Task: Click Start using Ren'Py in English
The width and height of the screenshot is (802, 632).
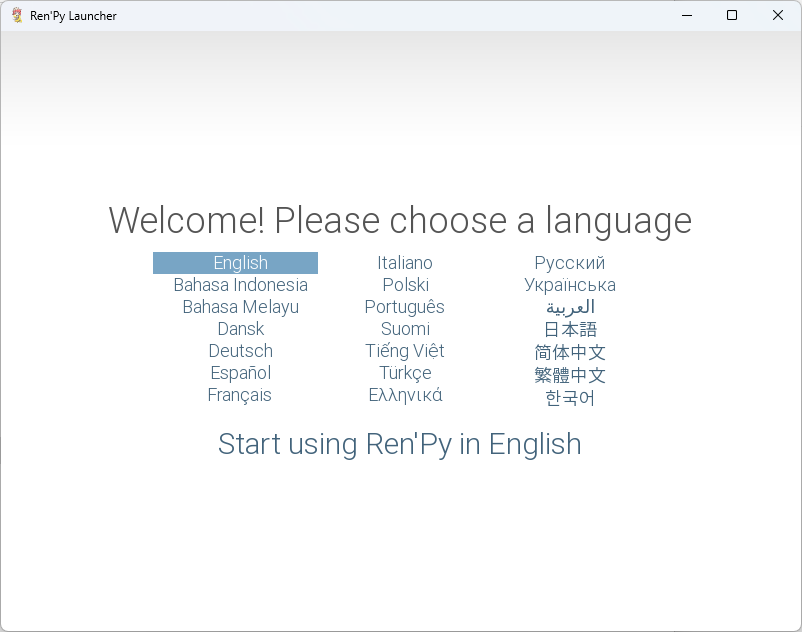Action: [x=399, y=444]
